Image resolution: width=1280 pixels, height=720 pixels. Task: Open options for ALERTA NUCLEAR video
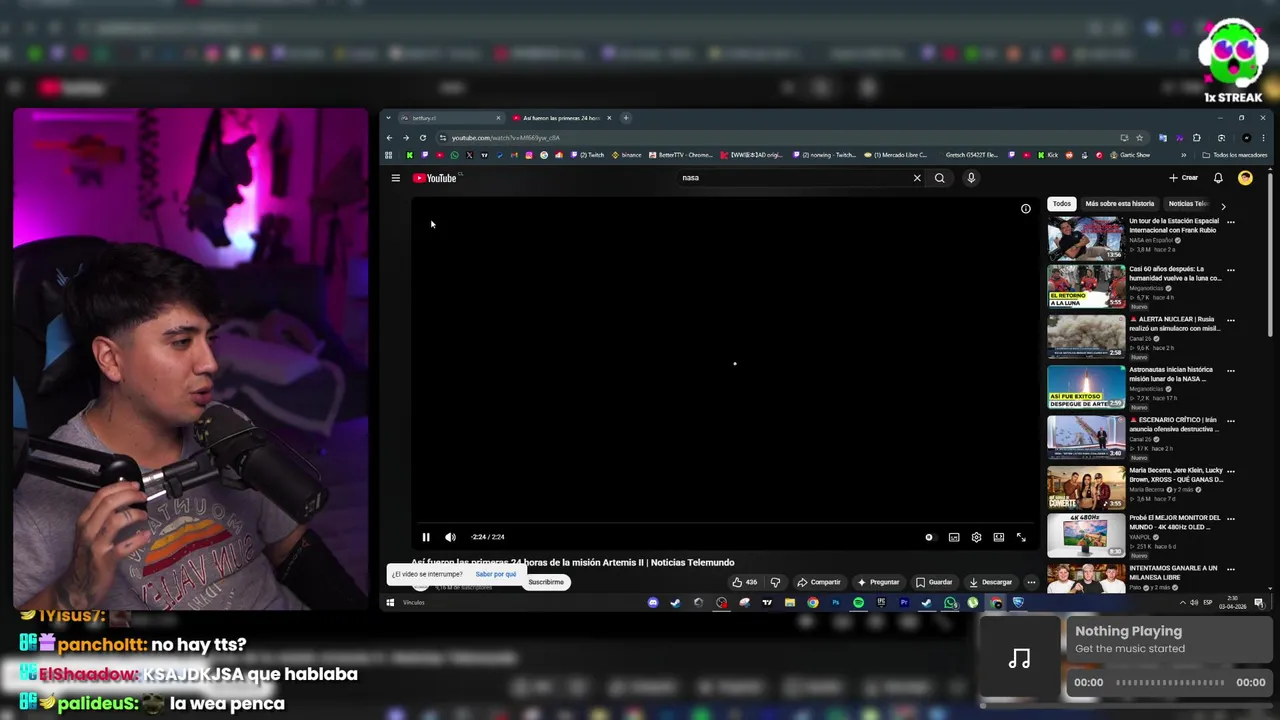coord(1231,320)
